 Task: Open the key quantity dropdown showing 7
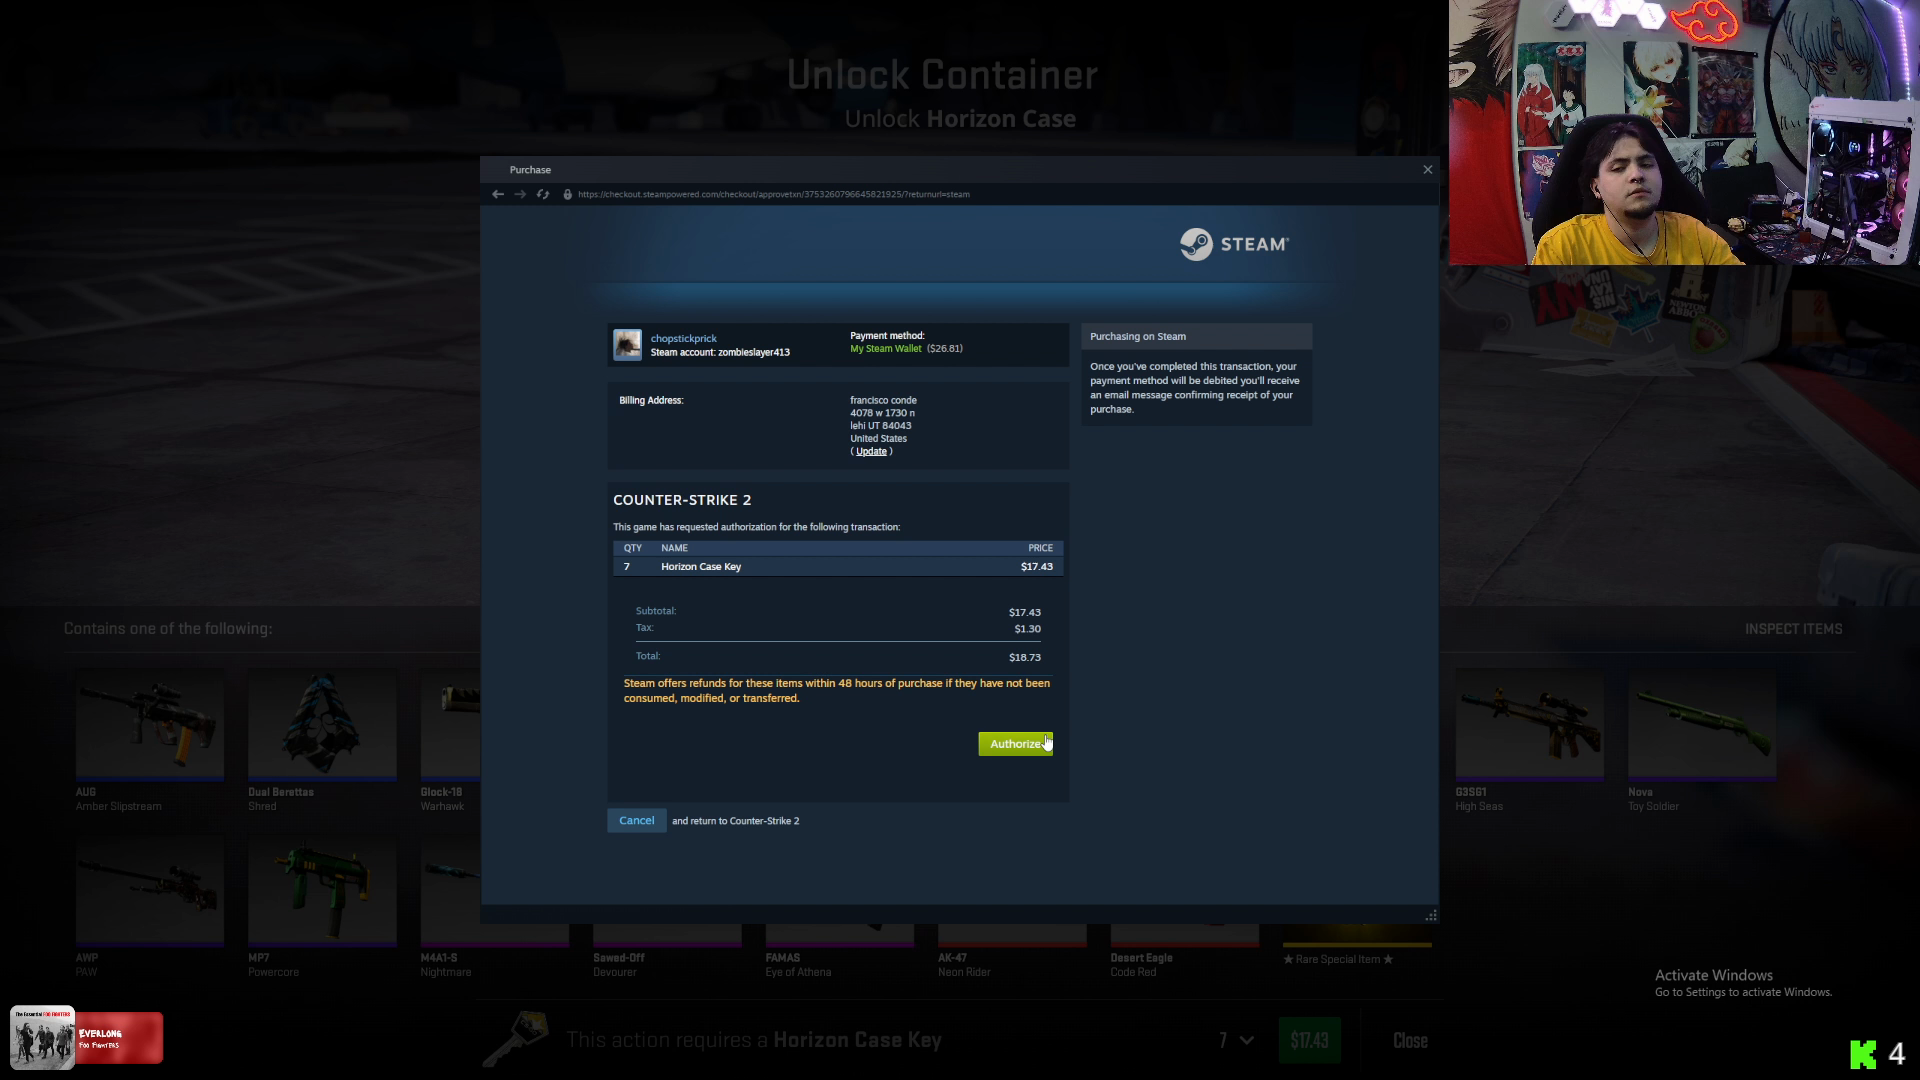point(1236,1040)
